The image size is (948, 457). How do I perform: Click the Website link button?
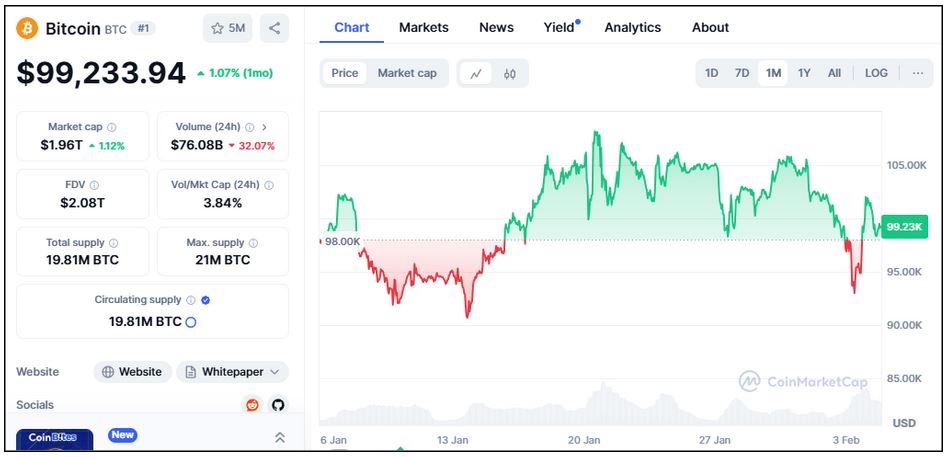click(131, 372)
